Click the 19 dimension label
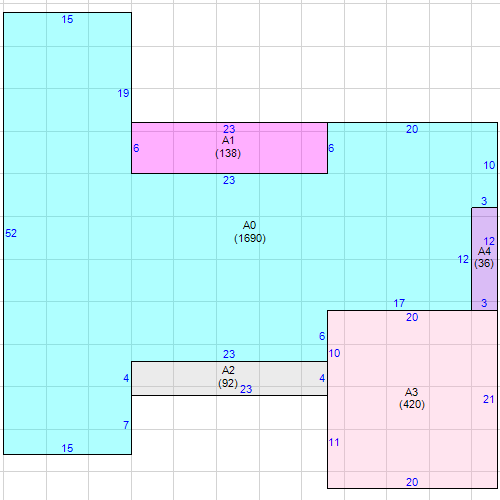The height and width of the screenshot is (500, 500). (x=123, y=93)
